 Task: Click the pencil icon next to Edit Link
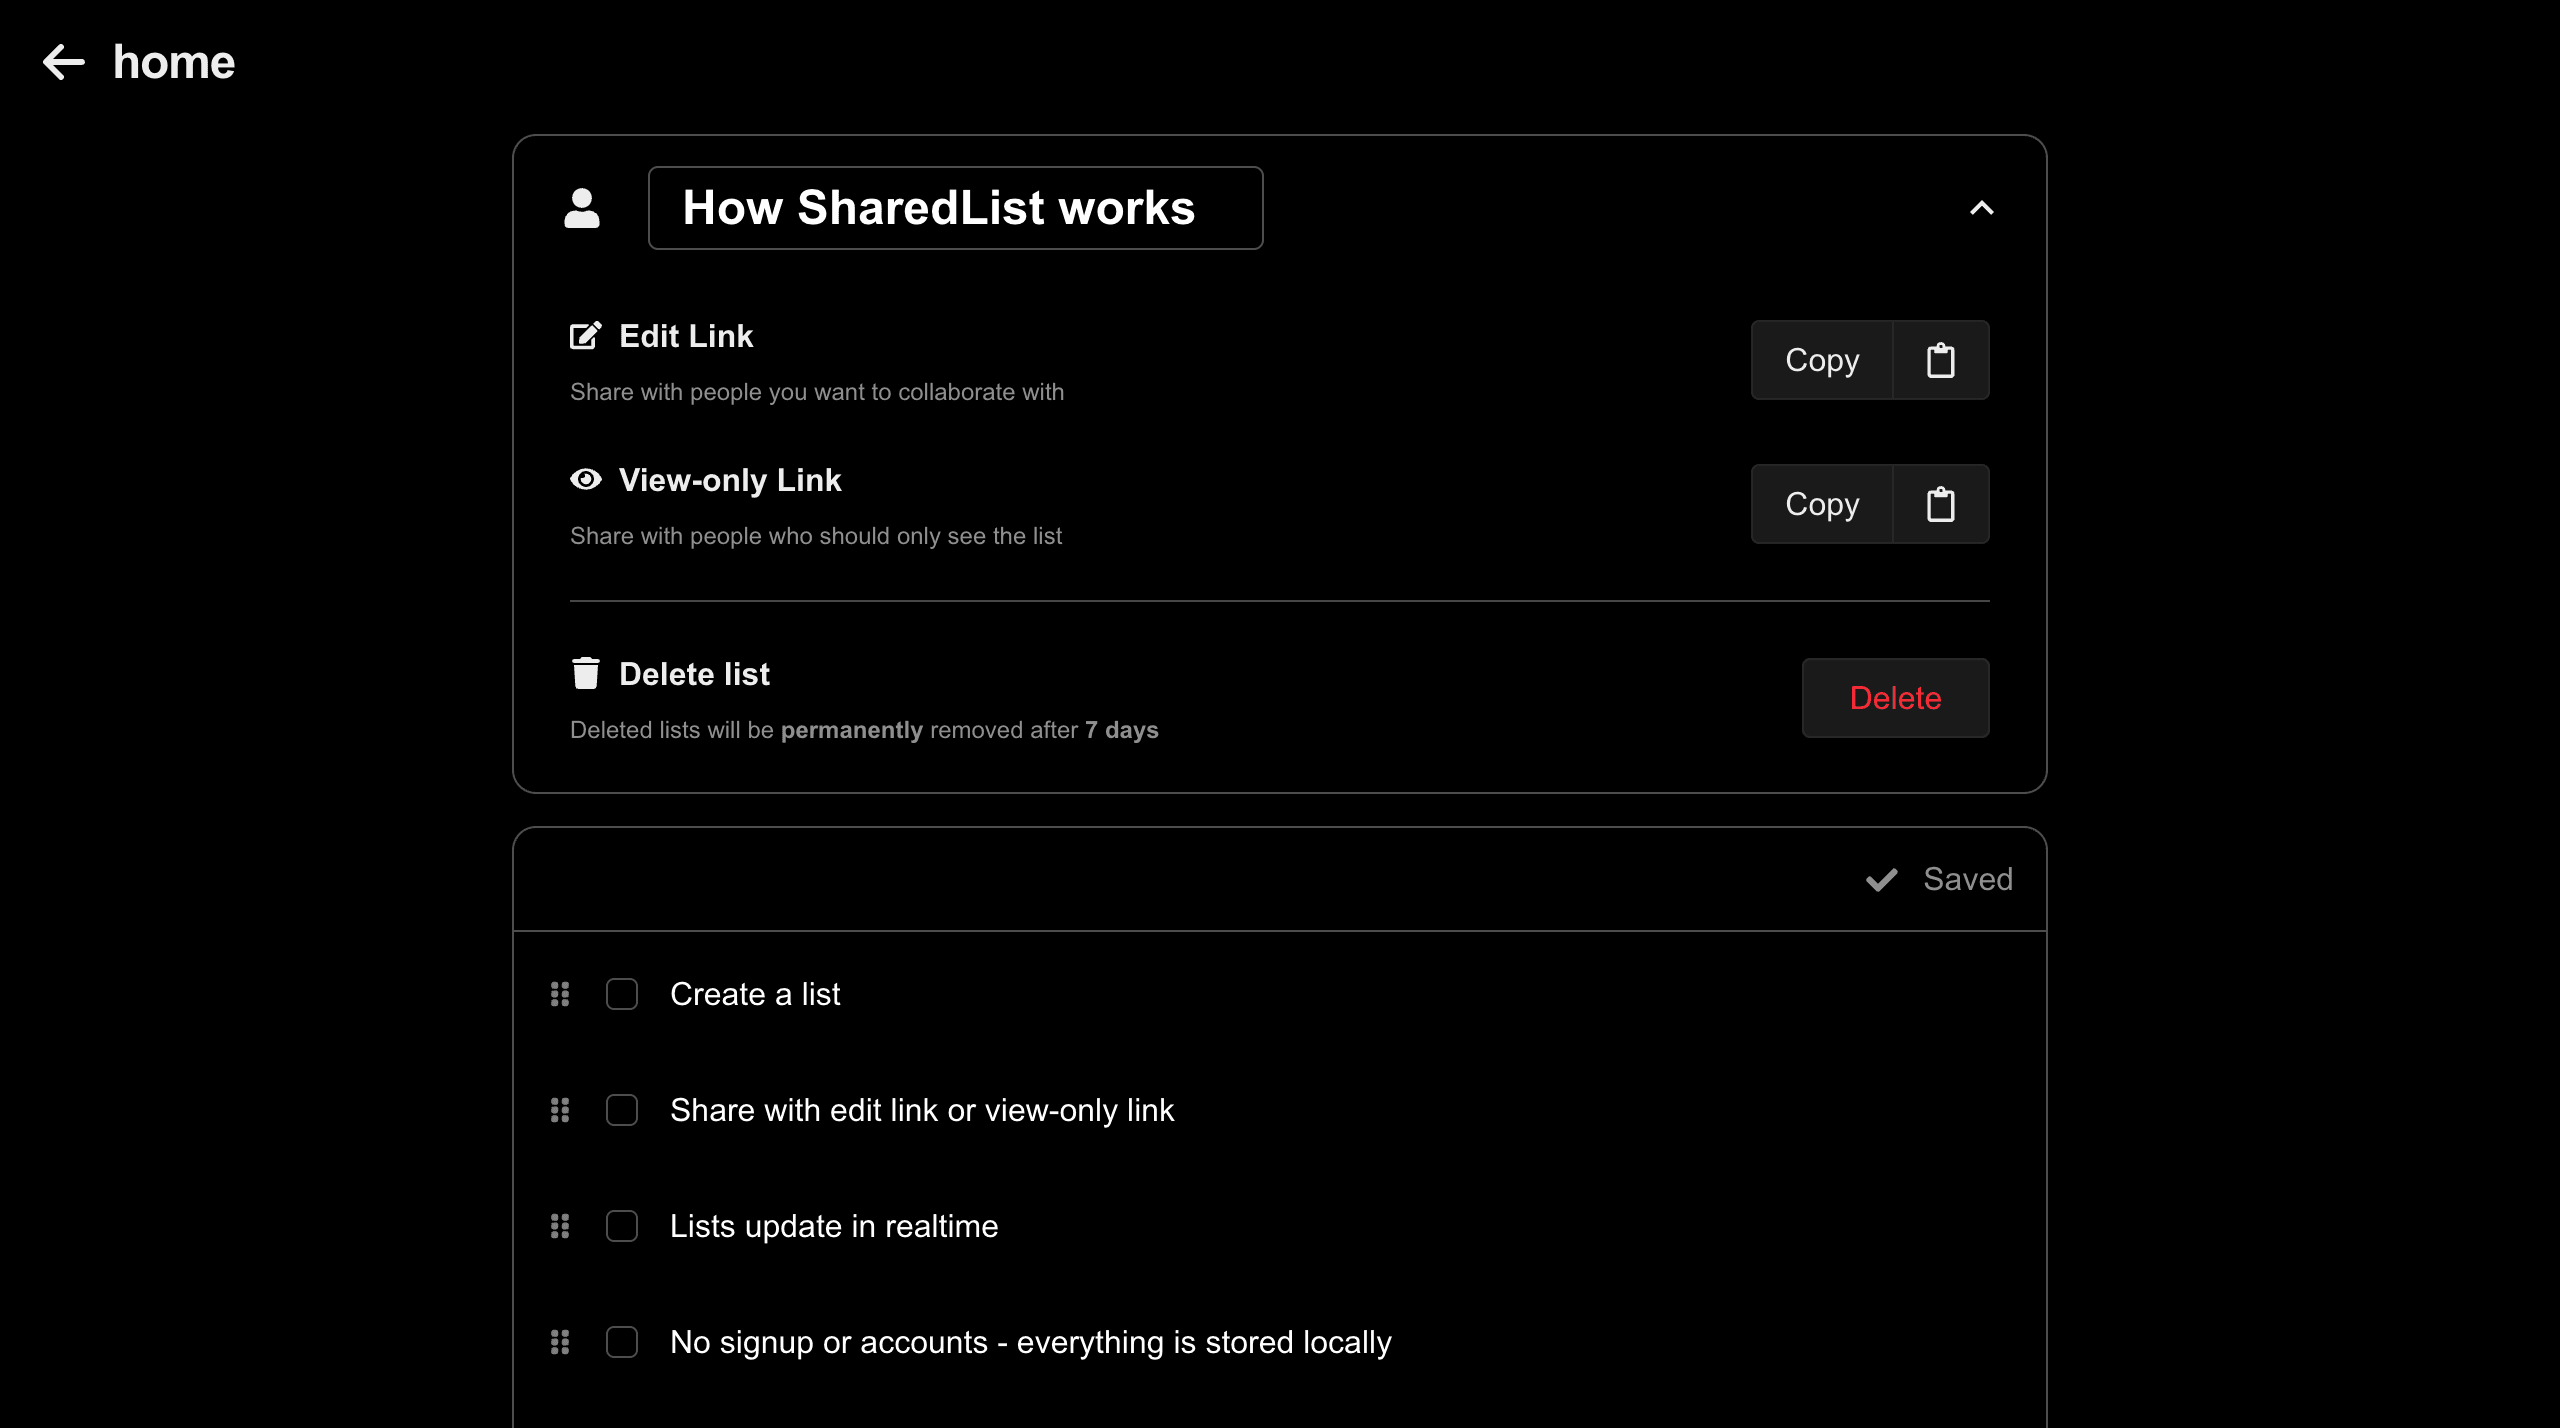[x=586, y=335]
